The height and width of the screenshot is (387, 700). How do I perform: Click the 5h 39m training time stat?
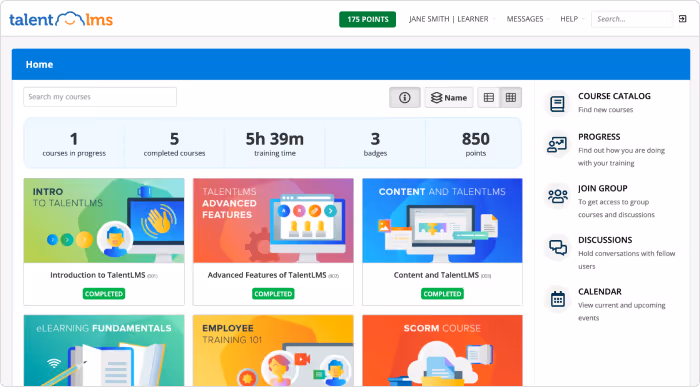tap(275, 144)
